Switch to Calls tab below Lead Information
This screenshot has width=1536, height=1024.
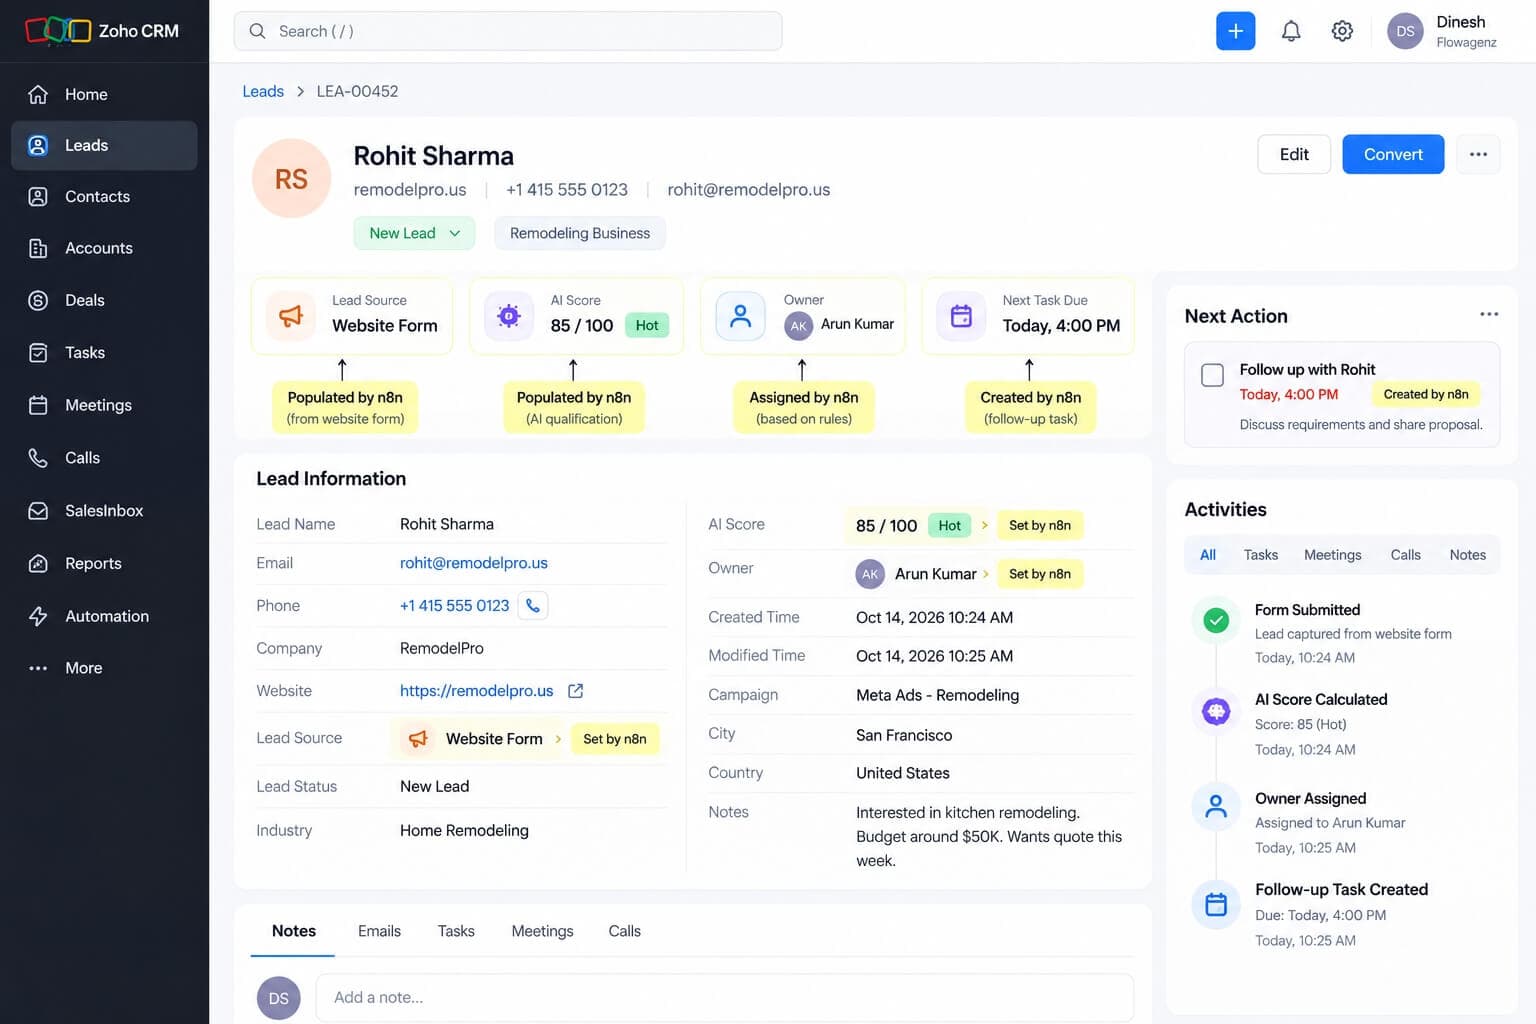click(x=624, y=931)
